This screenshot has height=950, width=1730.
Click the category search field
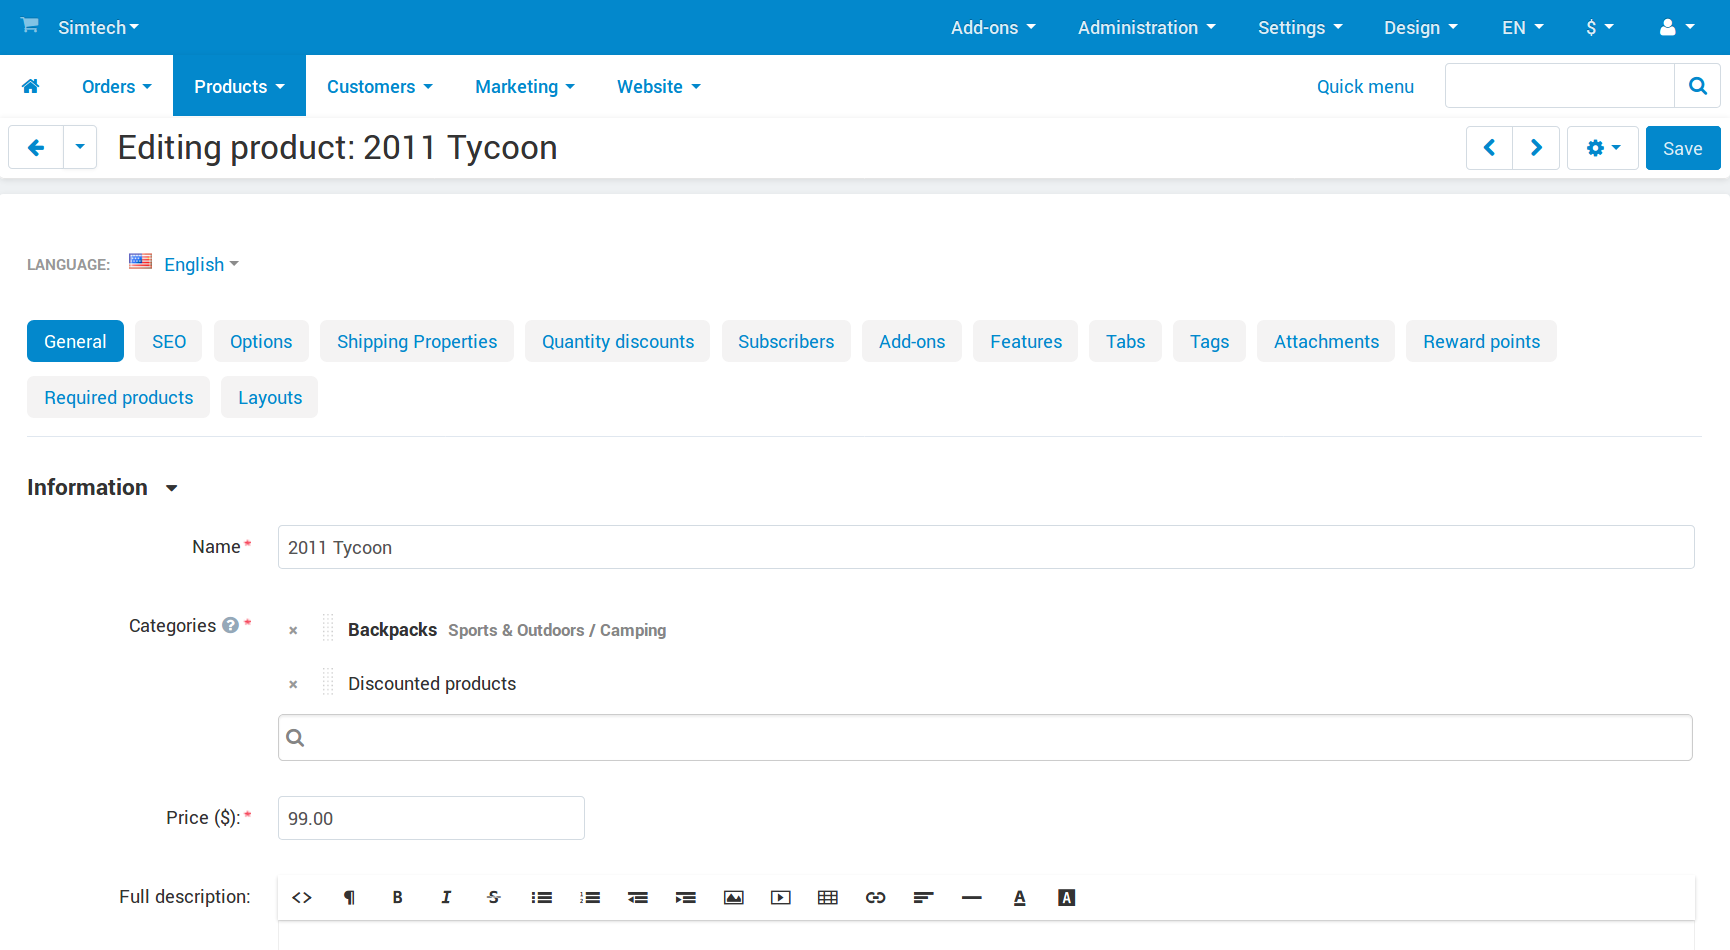click(985, 737)
